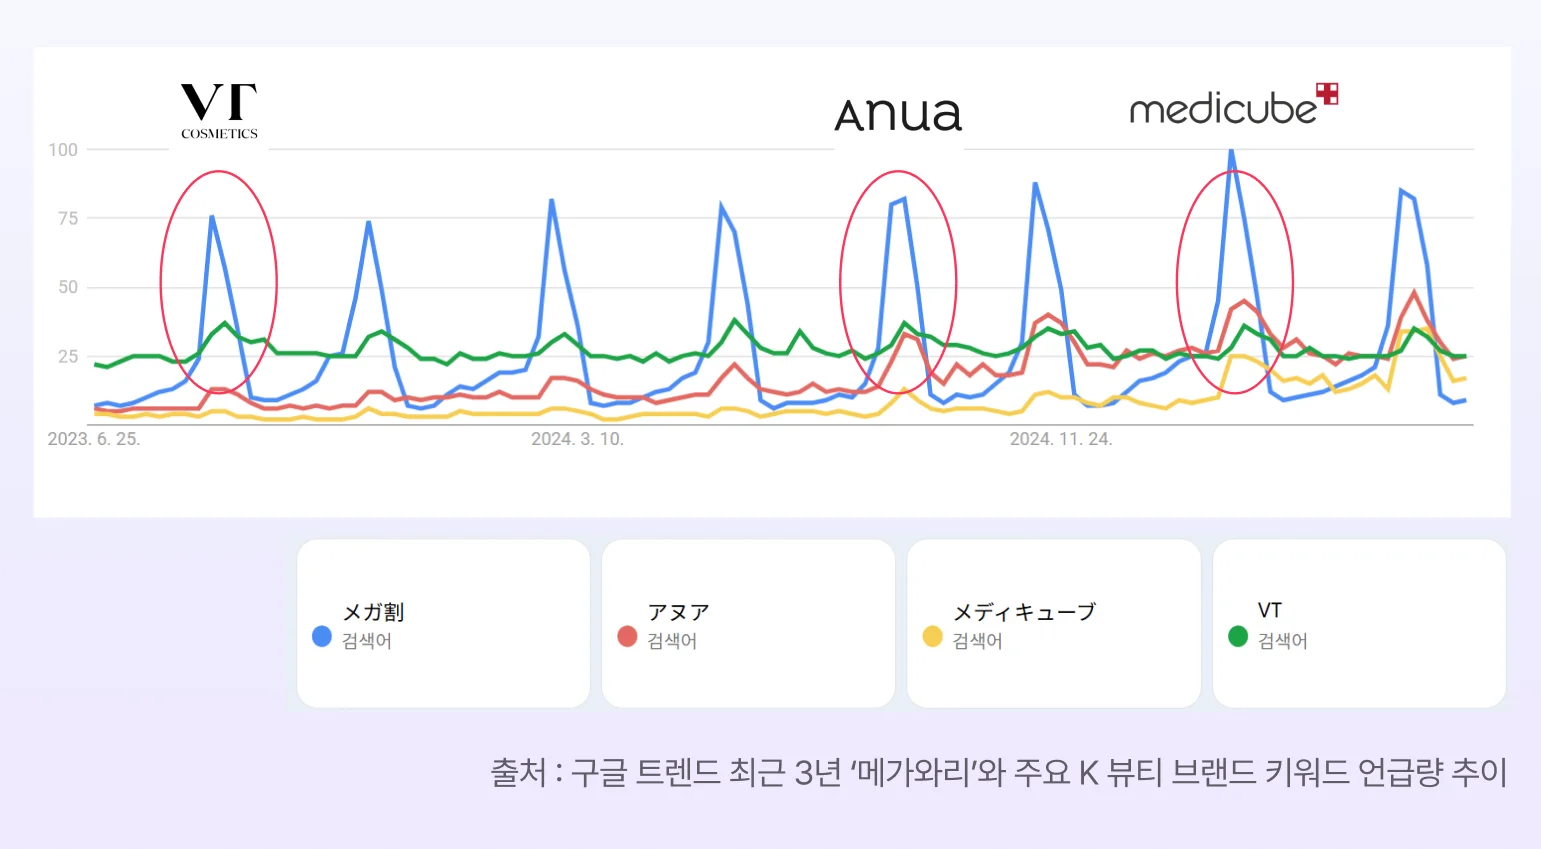This screenshot has height=849, width=1541.
Task: Click the yellow メディキューブ legend dot
Action: pos(932,636)
